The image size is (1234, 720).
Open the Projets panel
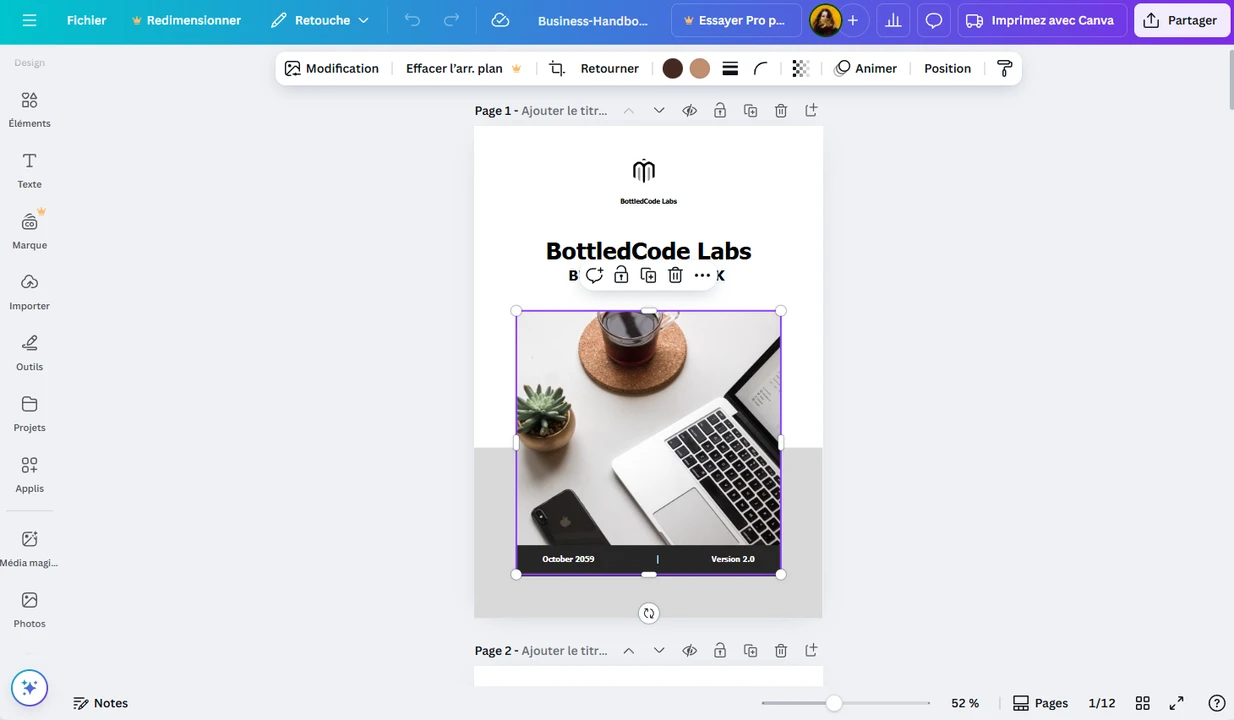29,414
